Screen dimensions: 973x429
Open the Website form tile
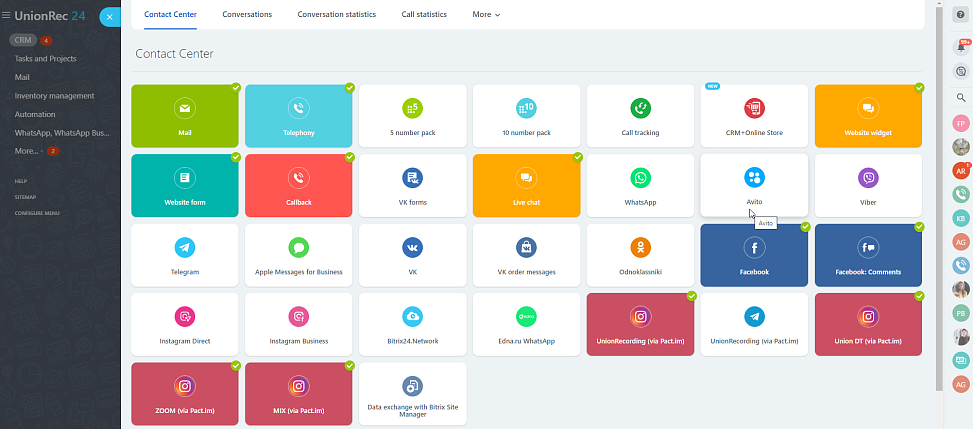coord(185,186)
